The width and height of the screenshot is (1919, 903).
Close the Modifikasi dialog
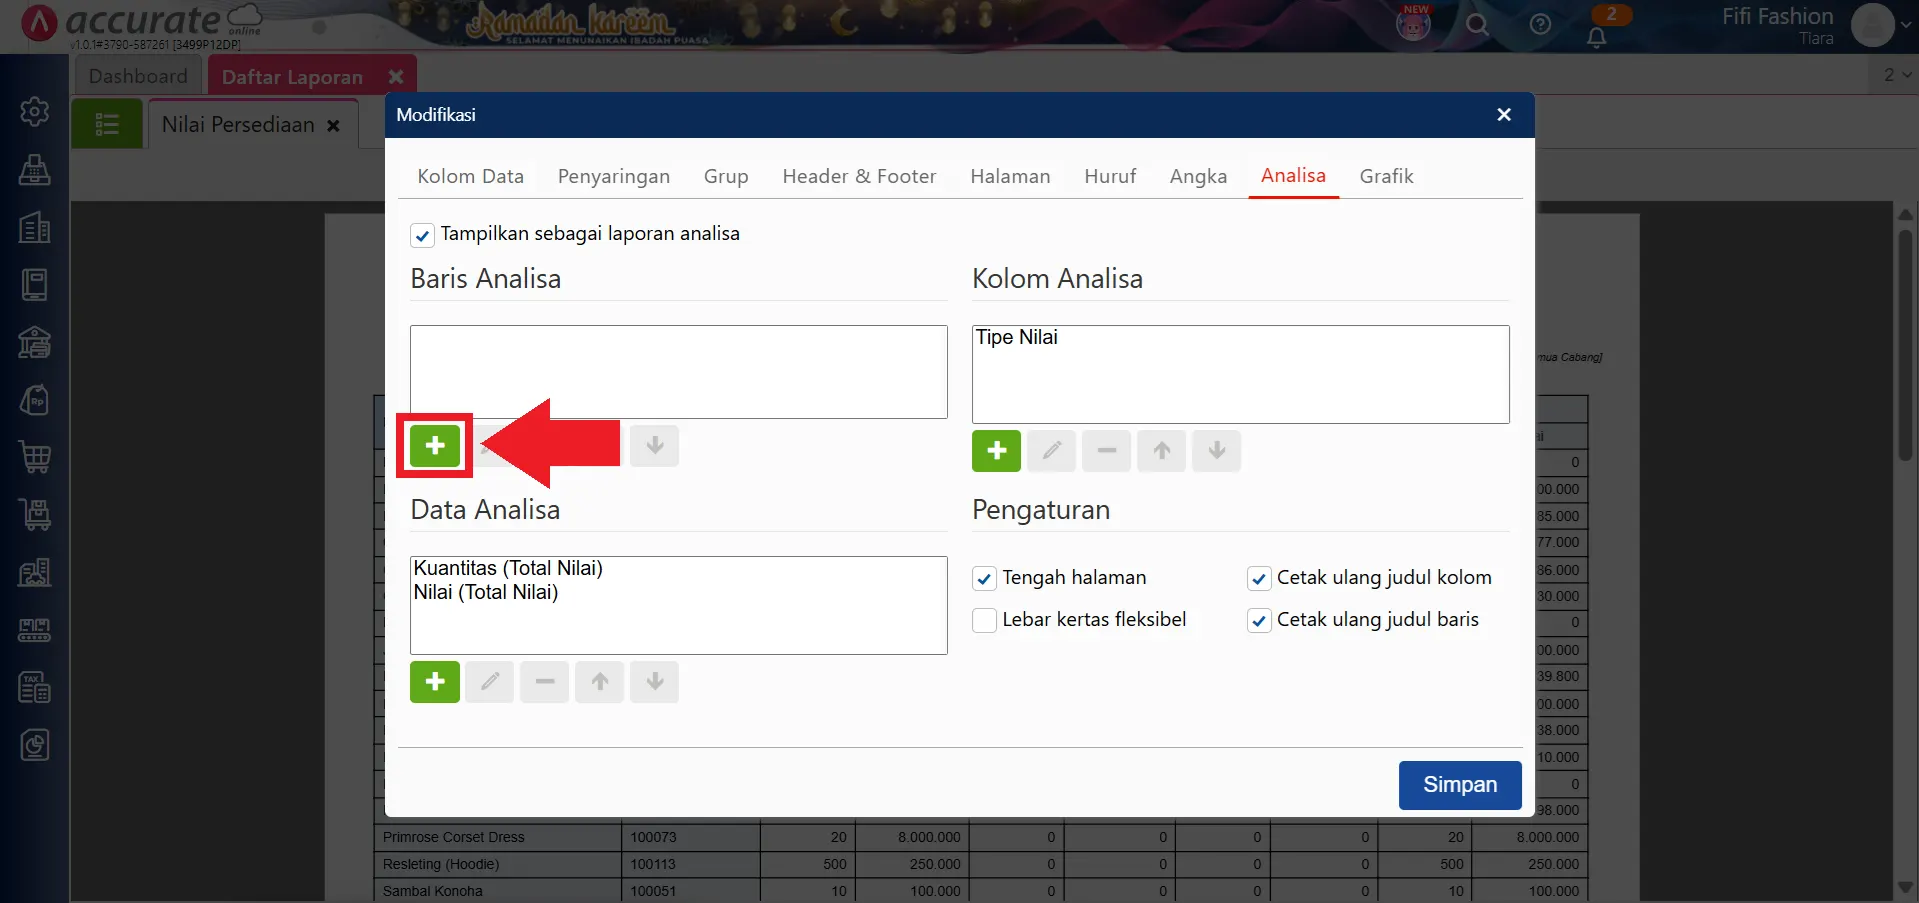coord(1503,115)
